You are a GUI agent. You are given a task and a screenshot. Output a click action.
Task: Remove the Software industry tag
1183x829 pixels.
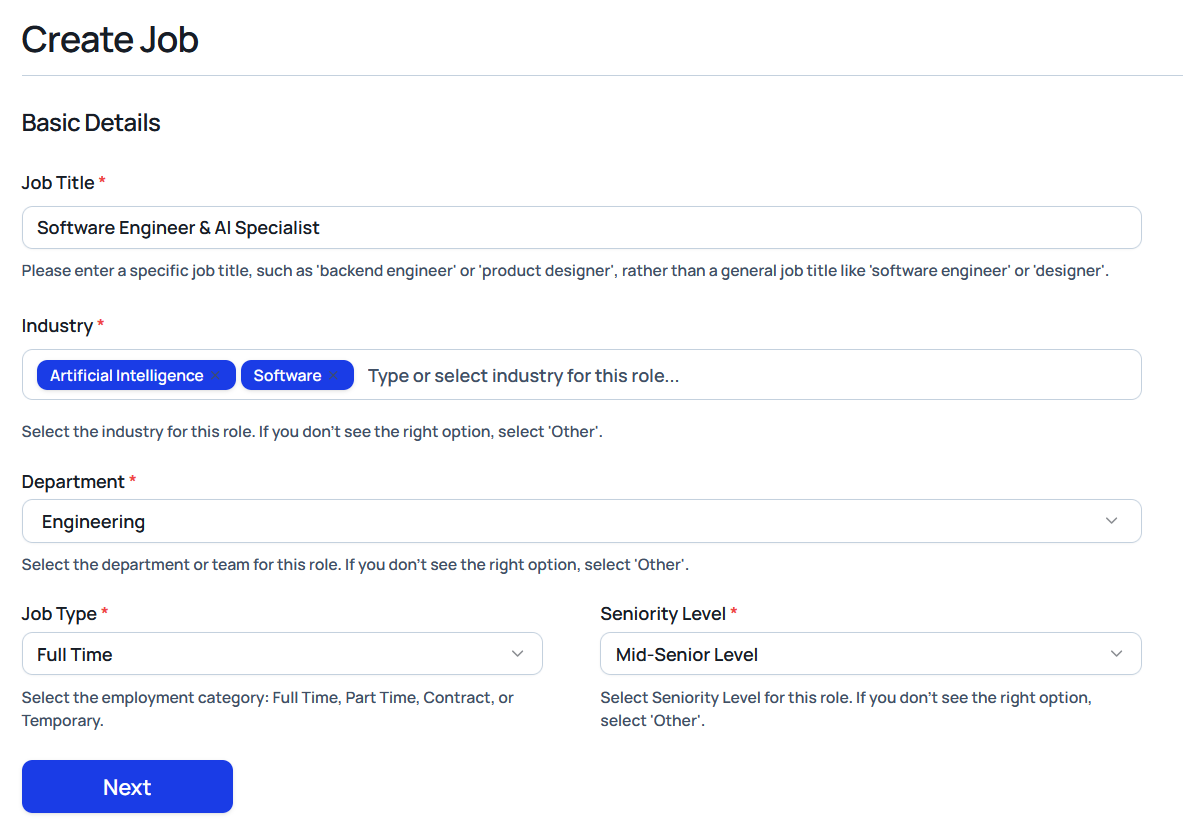334,376
